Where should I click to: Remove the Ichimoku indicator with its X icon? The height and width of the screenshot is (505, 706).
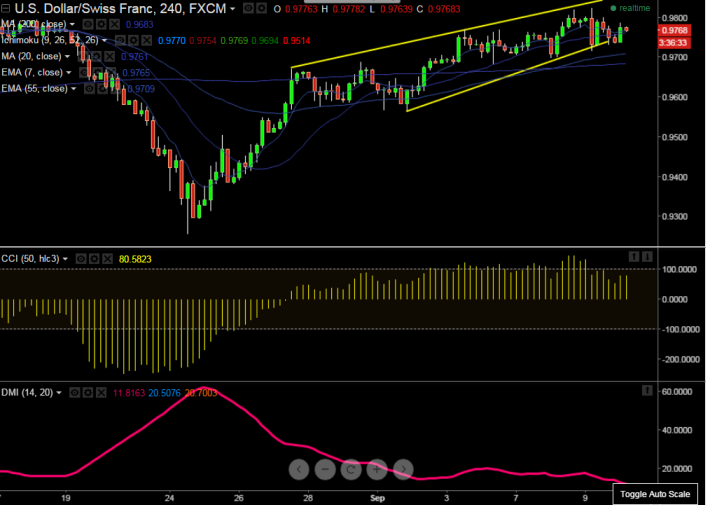147,41
